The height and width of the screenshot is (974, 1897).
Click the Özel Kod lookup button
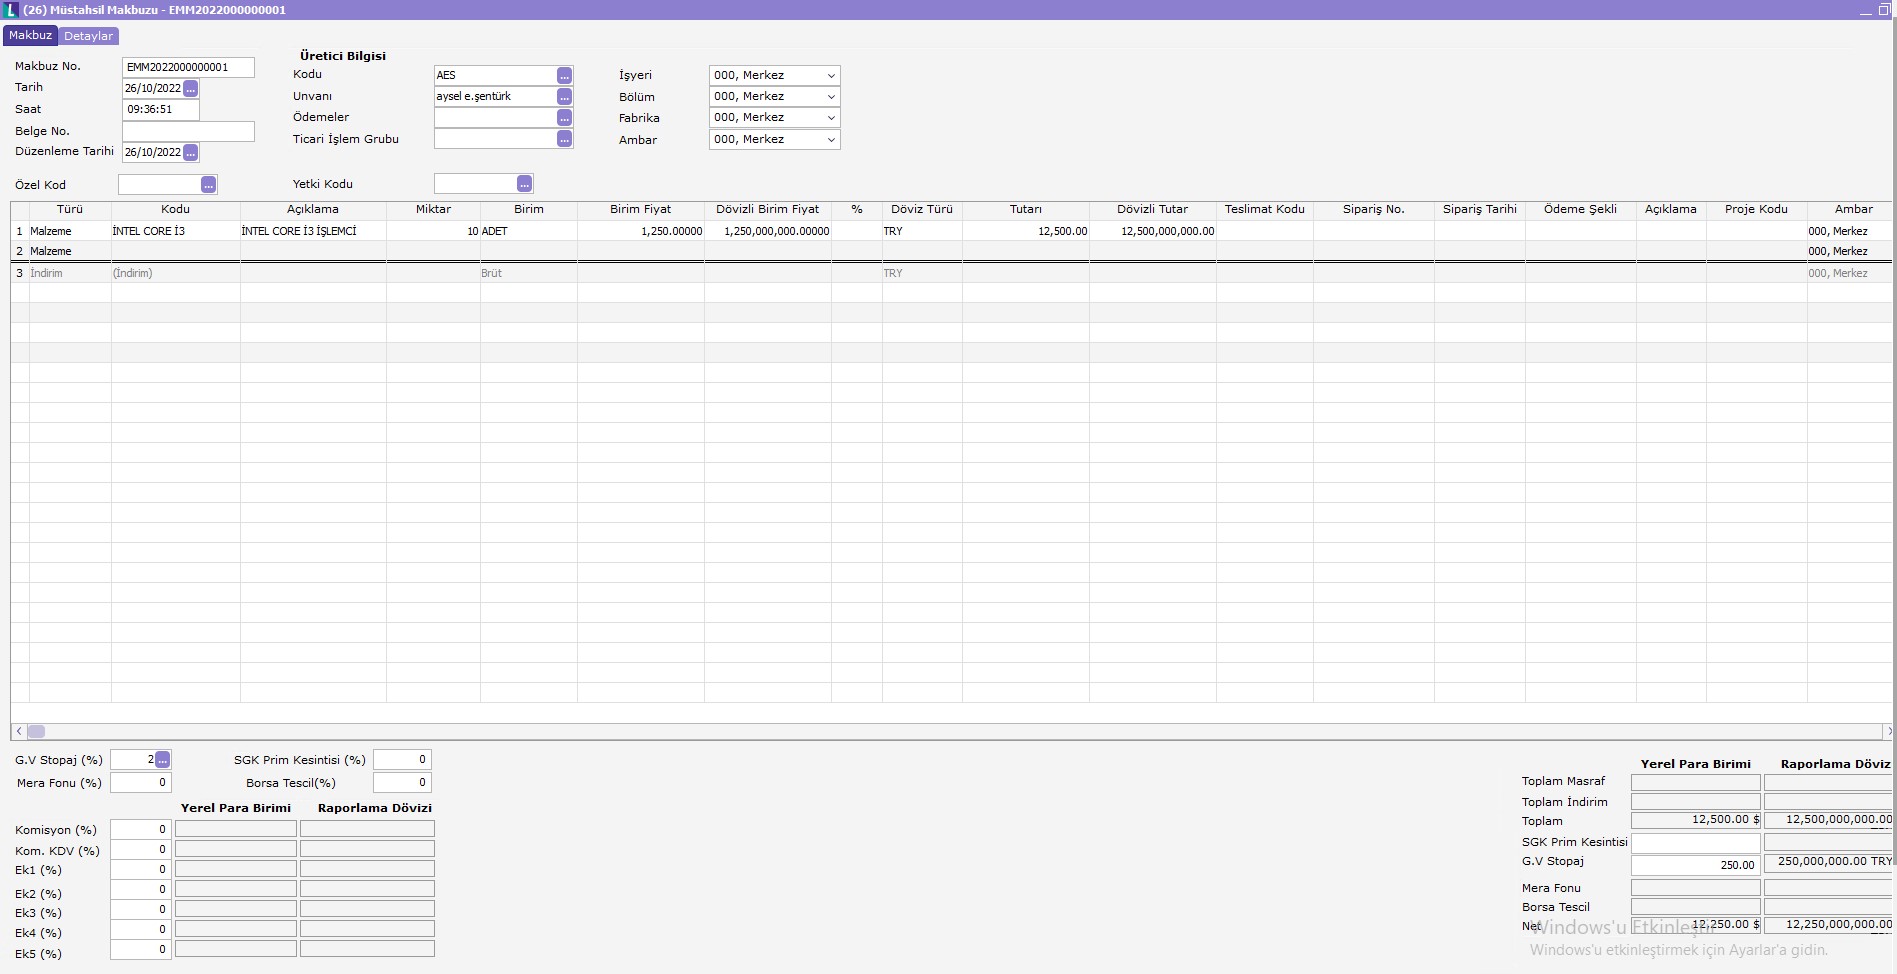[208, 185]
